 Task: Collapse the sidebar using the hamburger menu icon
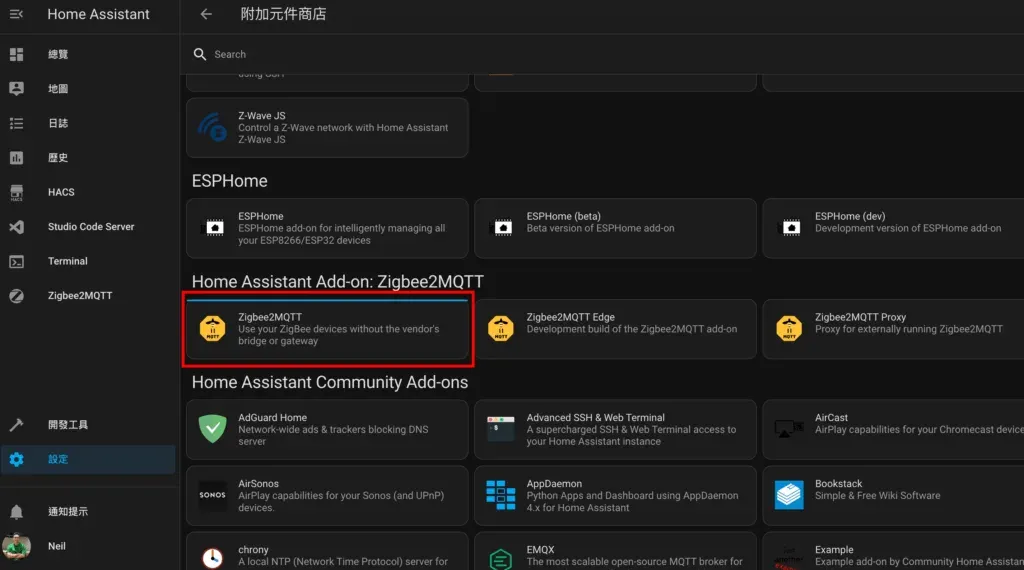tap(16, 14)
